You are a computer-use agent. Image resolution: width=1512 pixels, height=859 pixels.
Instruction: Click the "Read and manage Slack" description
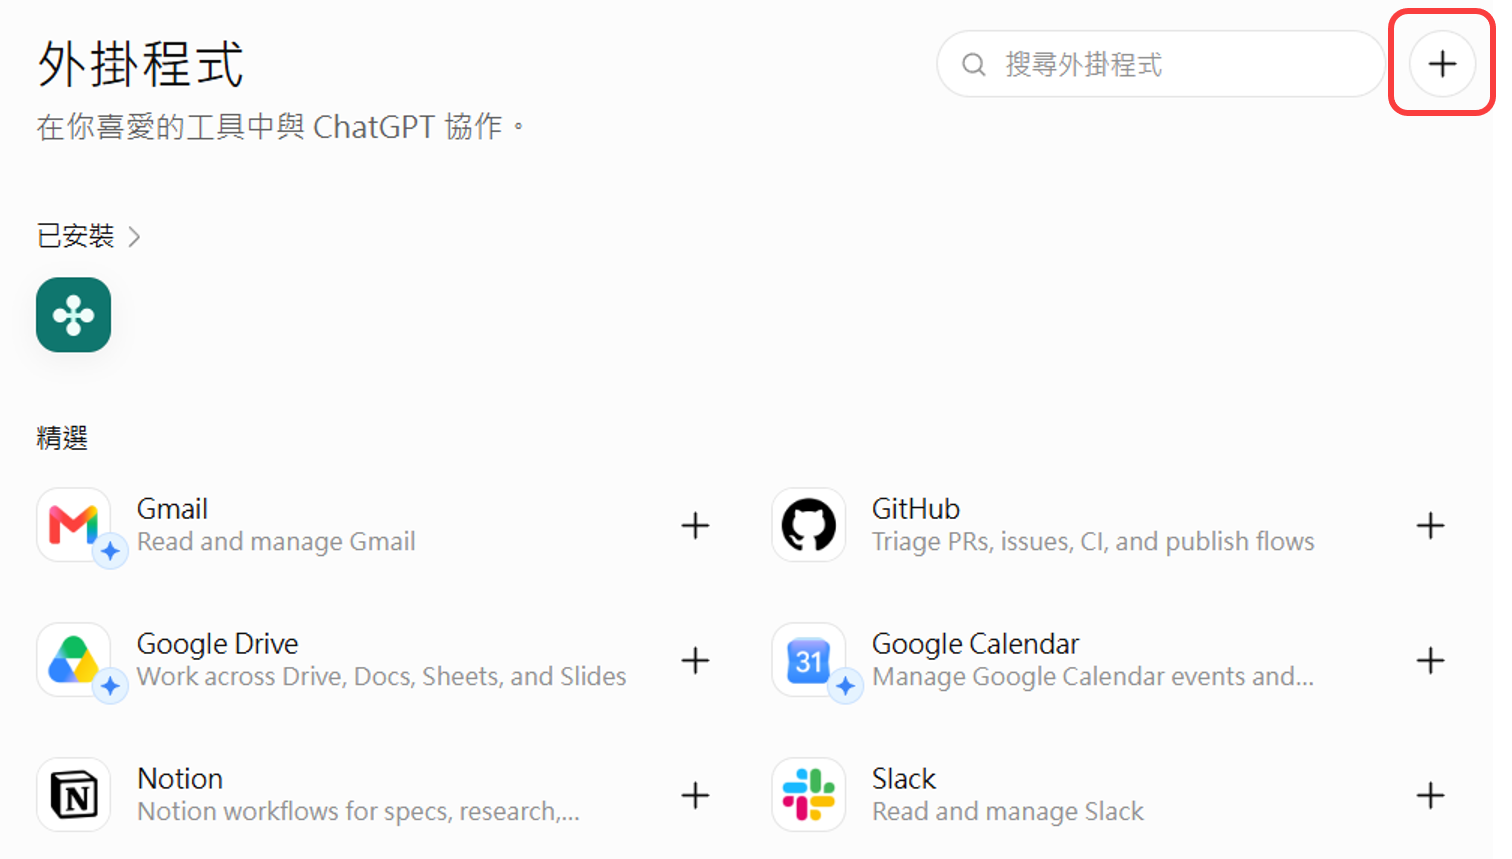click(1008, 811)
